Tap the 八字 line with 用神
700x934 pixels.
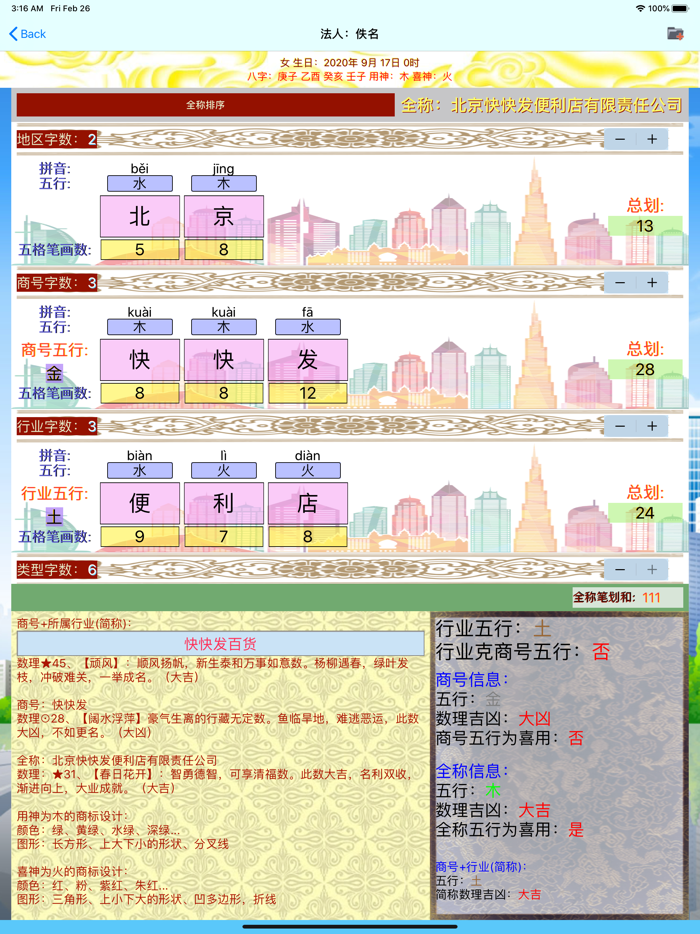point(350,76)
